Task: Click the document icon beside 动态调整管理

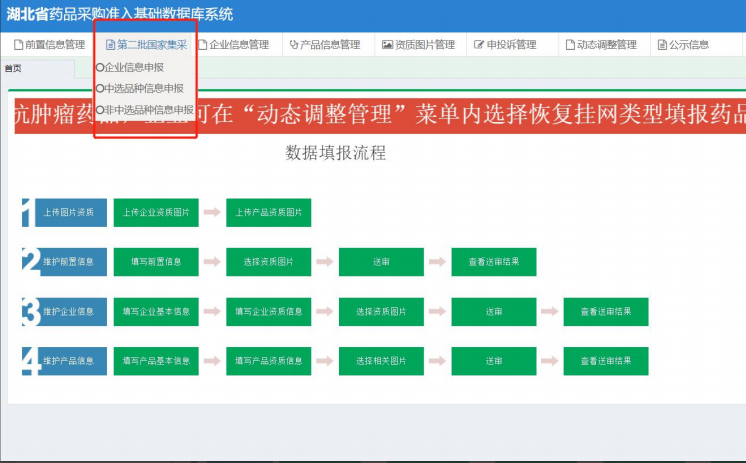Action: coord(568,45)
